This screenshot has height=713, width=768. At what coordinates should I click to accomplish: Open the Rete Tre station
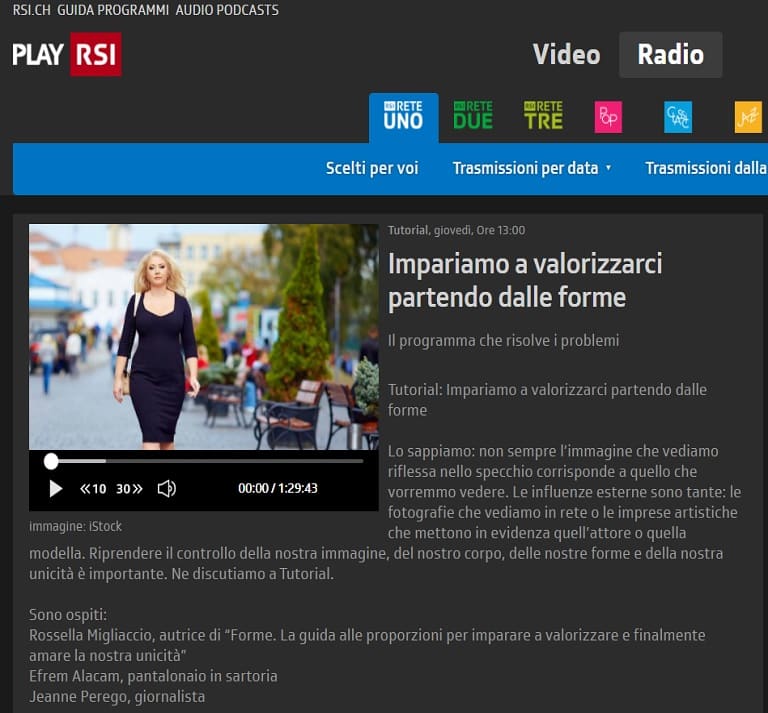pos(543,117)
